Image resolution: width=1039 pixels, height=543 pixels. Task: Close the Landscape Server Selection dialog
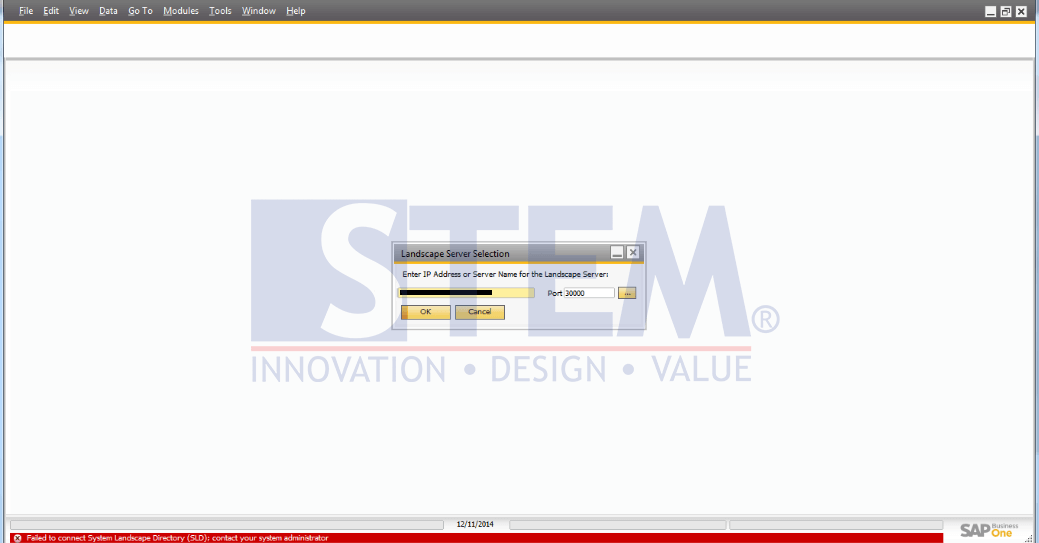[633, 253]
